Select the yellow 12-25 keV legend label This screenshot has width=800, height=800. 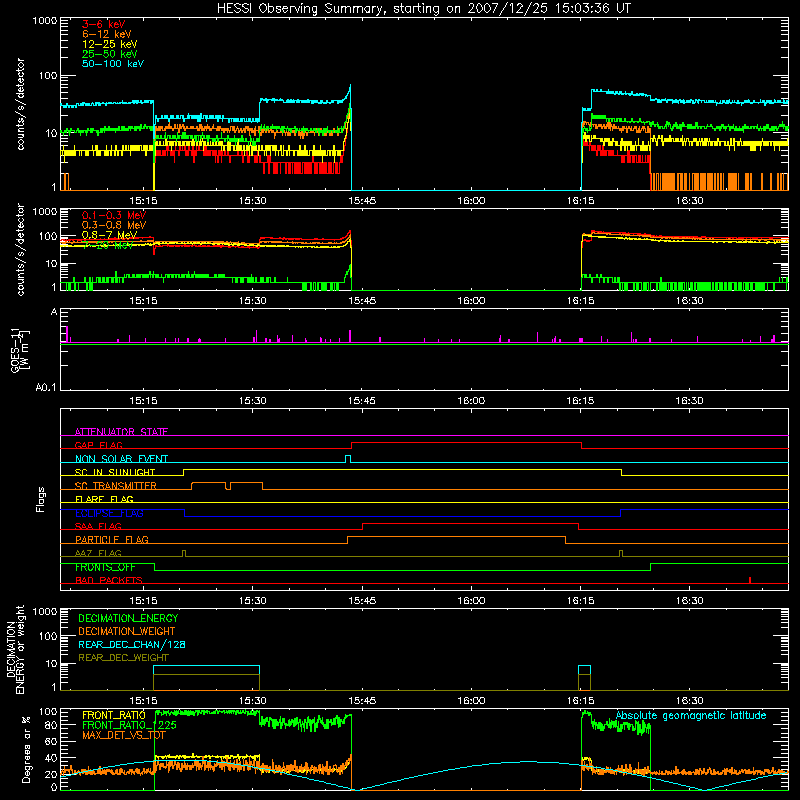[x=110, y=44]
